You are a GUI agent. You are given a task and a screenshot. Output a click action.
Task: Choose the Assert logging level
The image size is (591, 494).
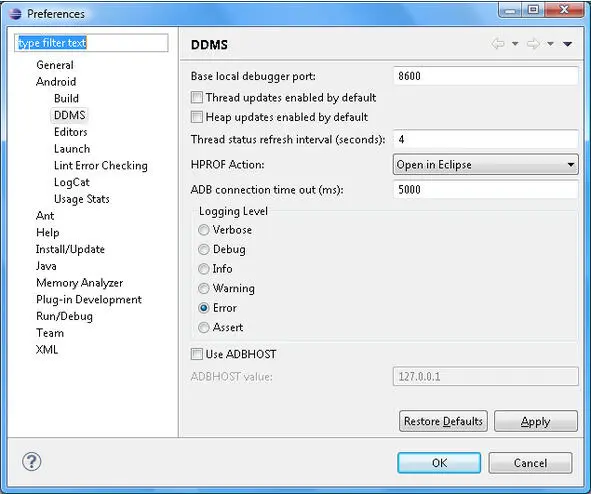[x=204, y=327]
